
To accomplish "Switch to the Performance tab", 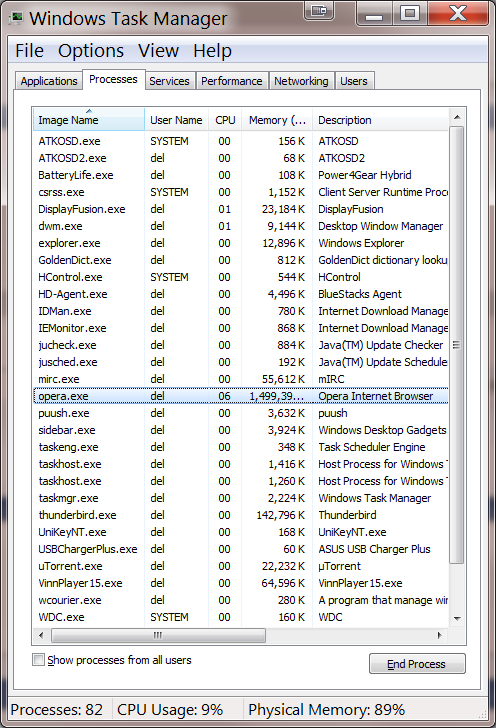I will pos(232,81).
